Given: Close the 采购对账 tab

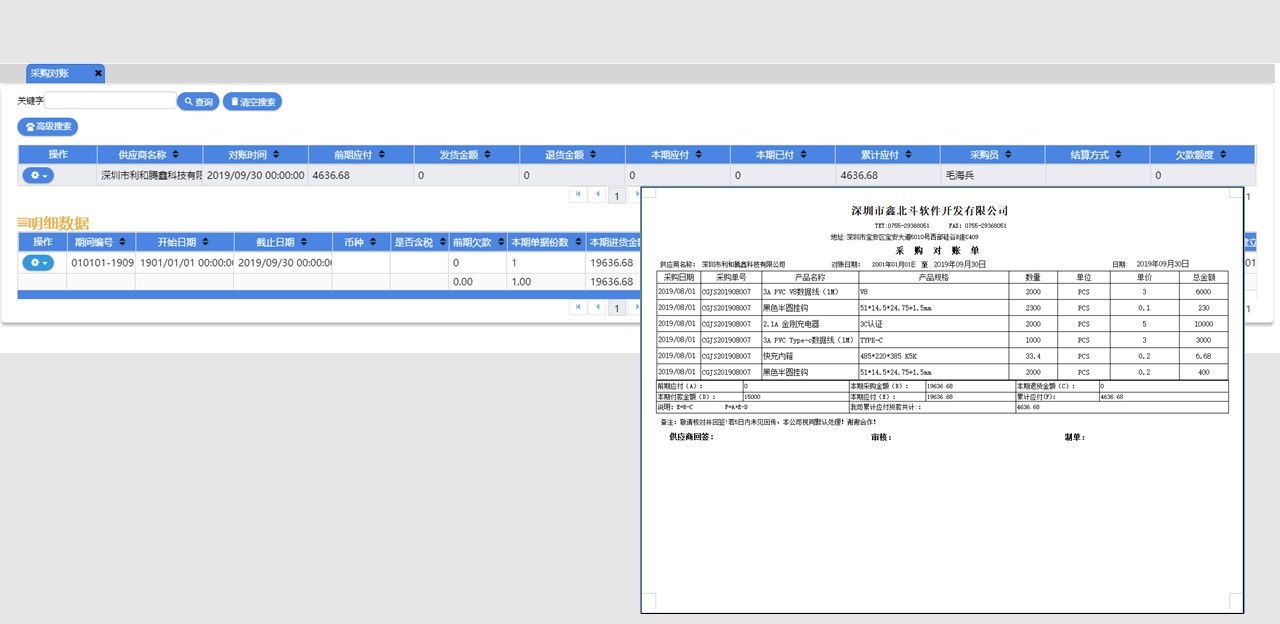Looking at the screenshot, I should [x=98, y=74].
